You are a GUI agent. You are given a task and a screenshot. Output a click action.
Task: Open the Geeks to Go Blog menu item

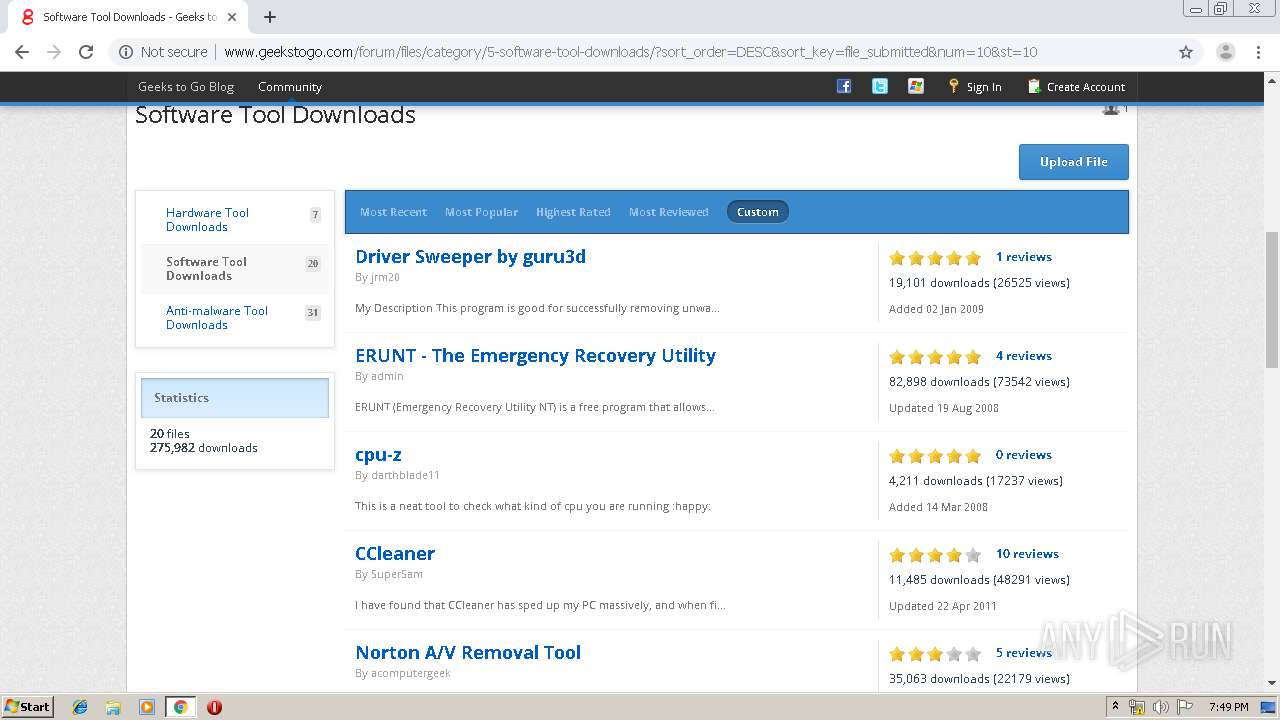click(x=186, y=87)
